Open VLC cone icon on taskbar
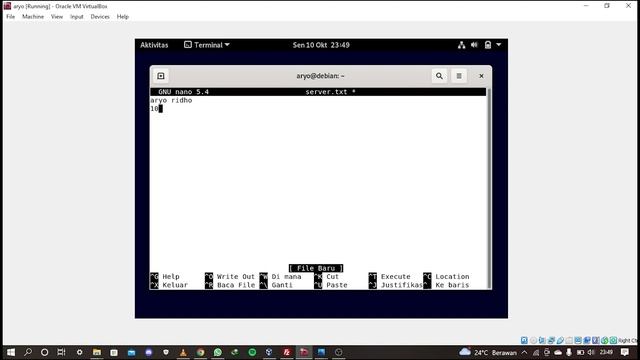Screen dimensions: 640x360 tap(183, 352)
